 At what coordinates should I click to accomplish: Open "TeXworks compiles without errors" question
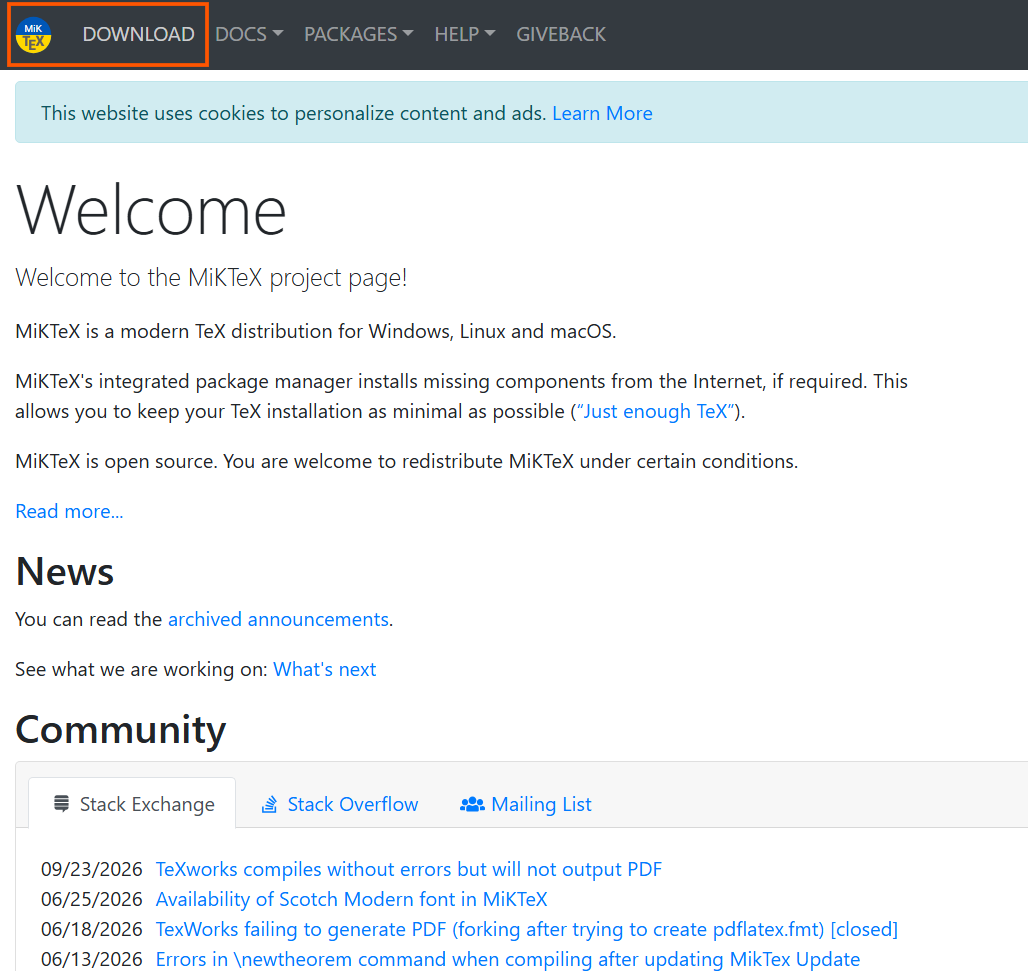point(408,869)
